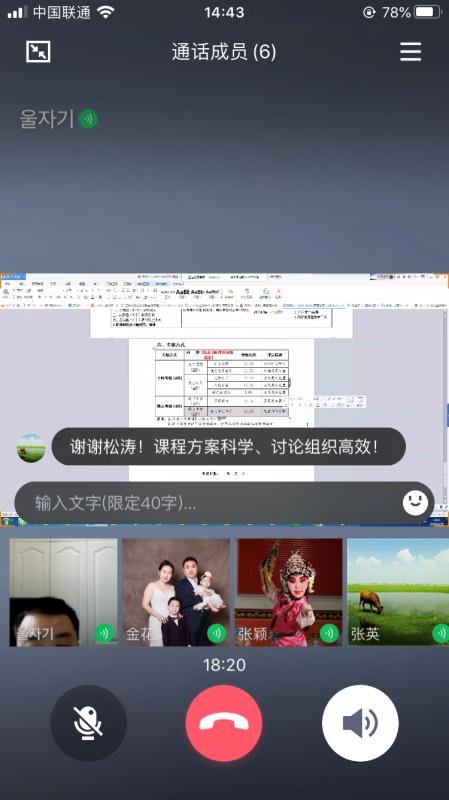This screenshot has width=449, height=800.
Task: Select 张颖's opera costume thumbnail
Action: 289,592
